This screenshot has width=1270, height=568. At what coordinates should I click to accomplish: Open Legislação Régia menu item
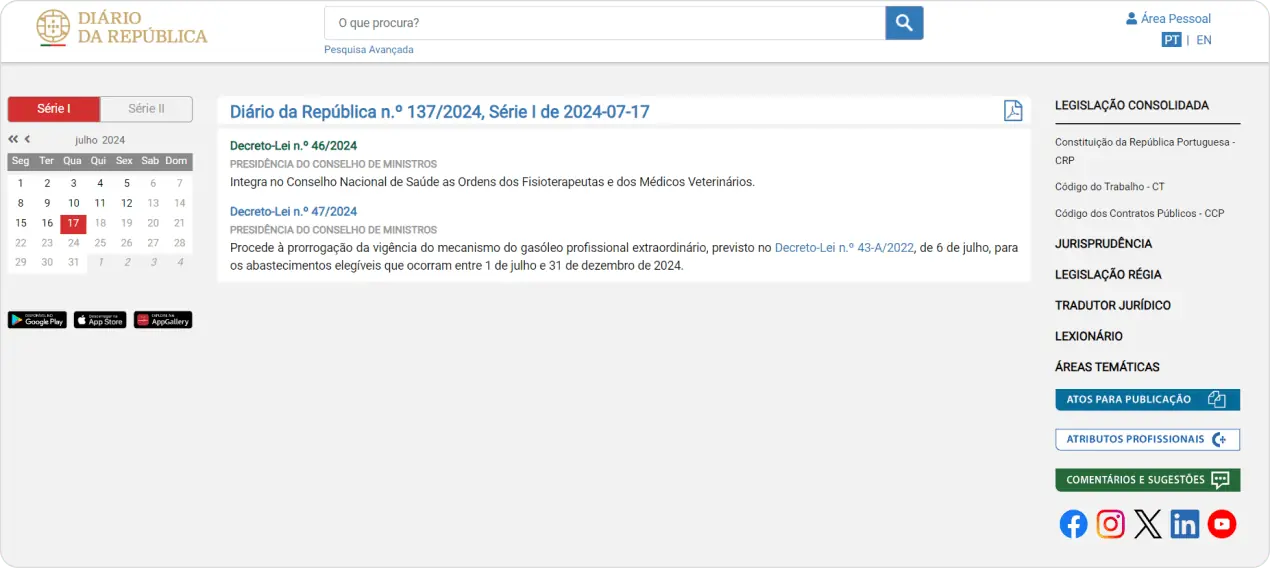(x=1108, y=275)
